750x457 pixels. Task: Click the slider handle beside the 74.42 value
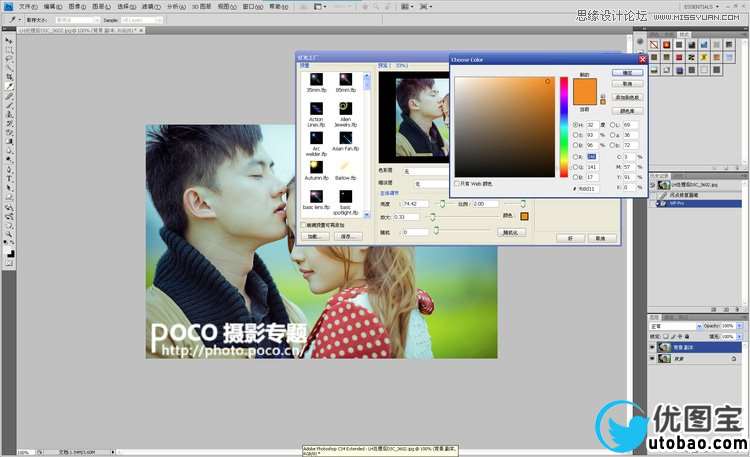tap(442, 204)
